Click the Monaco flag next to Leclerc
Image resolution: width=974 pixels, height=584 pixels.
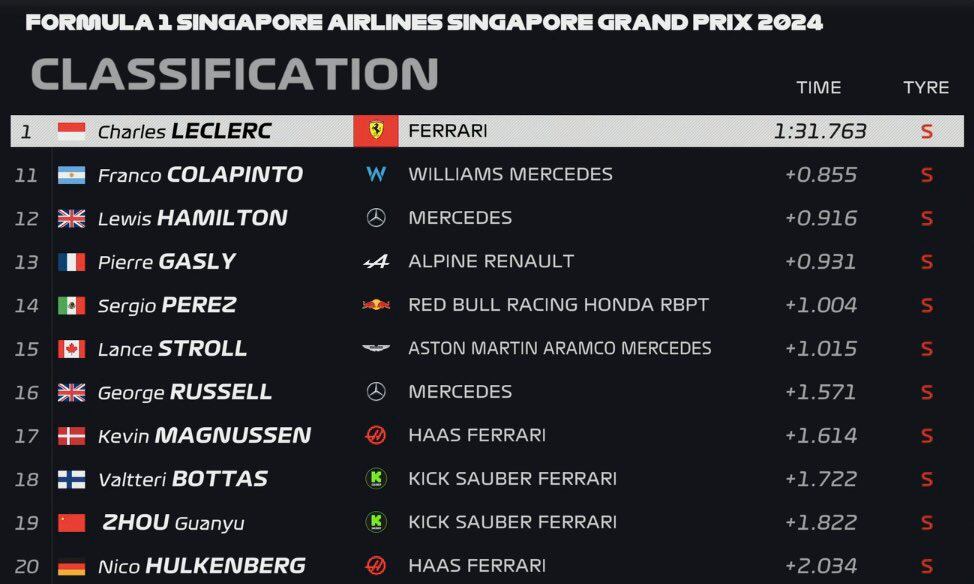pyautogui.click(x=72, y=131)
